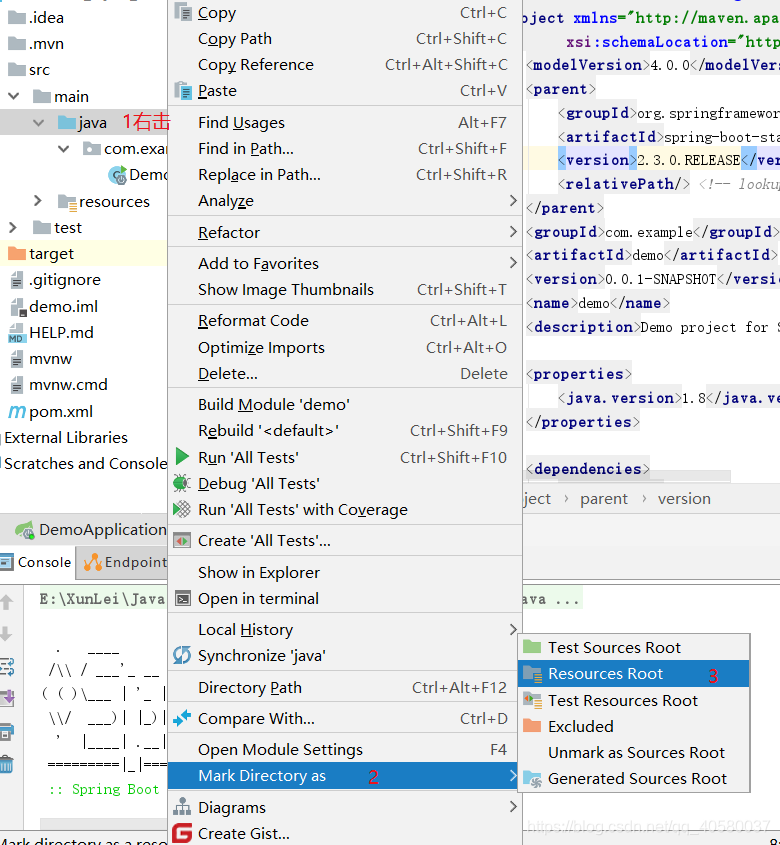The image size is (780, 845).
Task: Click the Resources Root folder icon
Action: (x=532, y=674)
